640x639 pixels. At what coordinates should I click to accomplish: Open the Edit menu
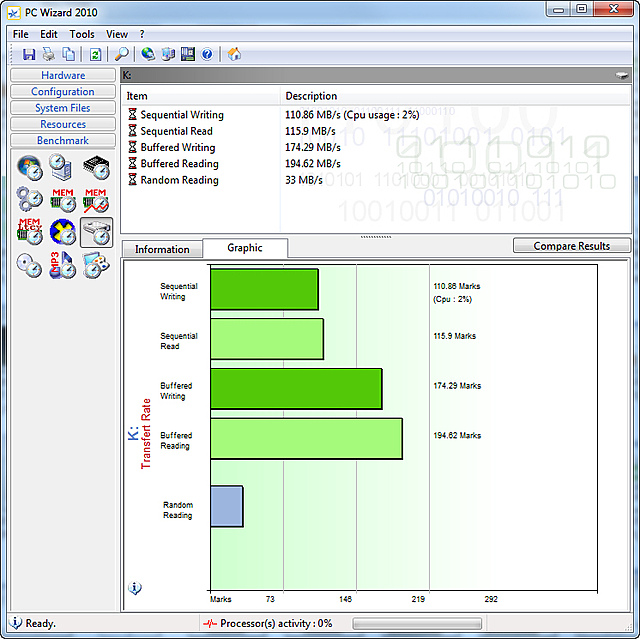coord(49,34)
